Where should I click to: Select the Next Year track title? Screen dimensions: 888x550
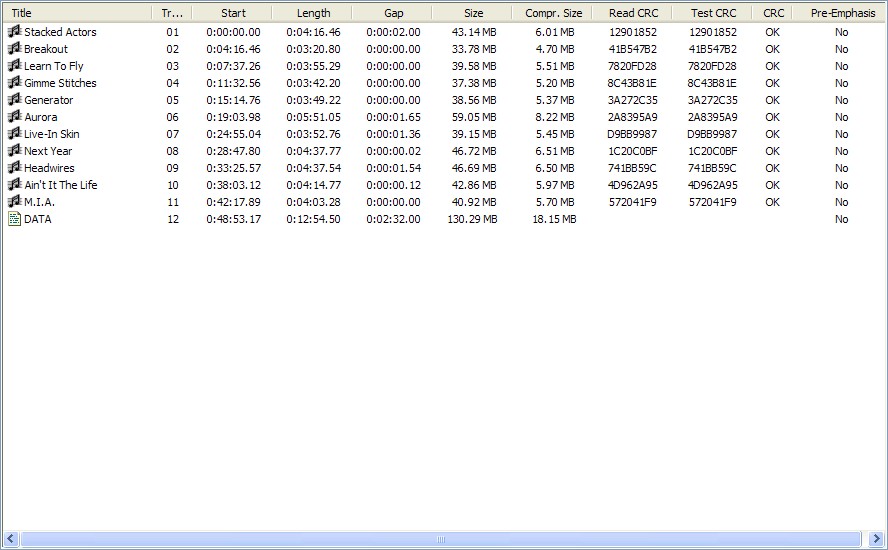(x=48, y=151)
